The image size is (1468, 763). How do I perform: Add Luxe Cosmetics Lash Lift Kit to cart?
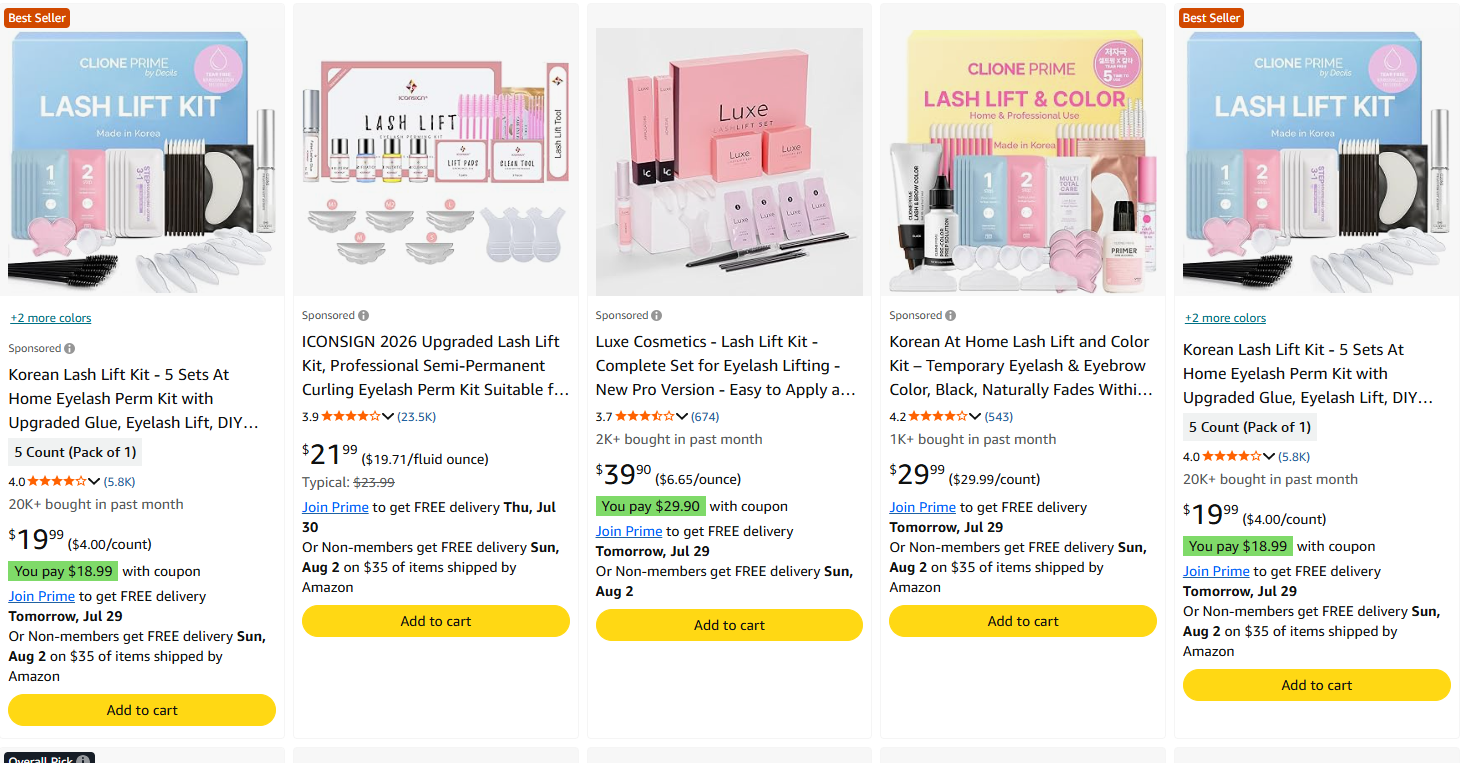pyautogui.click(x=729, y=625)
